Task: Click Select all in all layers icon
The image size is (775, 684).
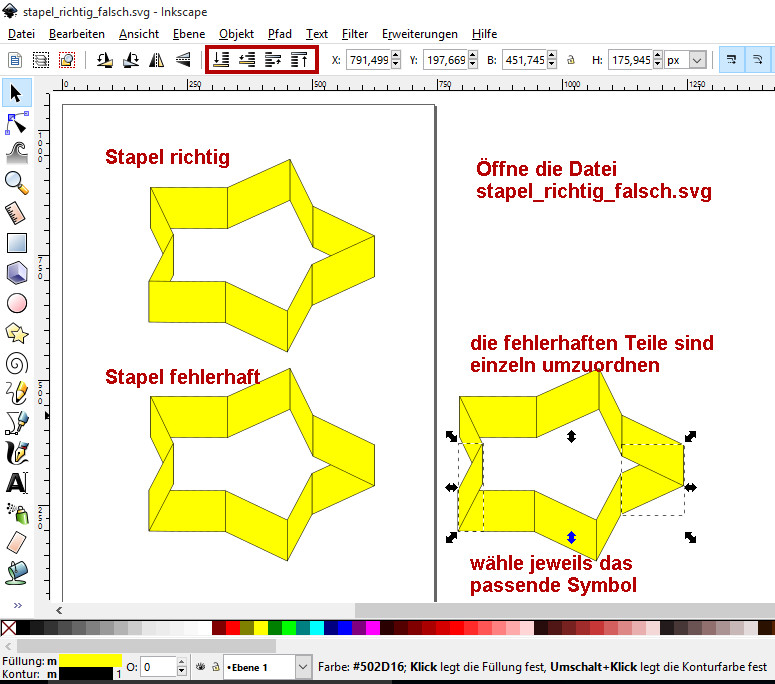Action: click(41, 60)
